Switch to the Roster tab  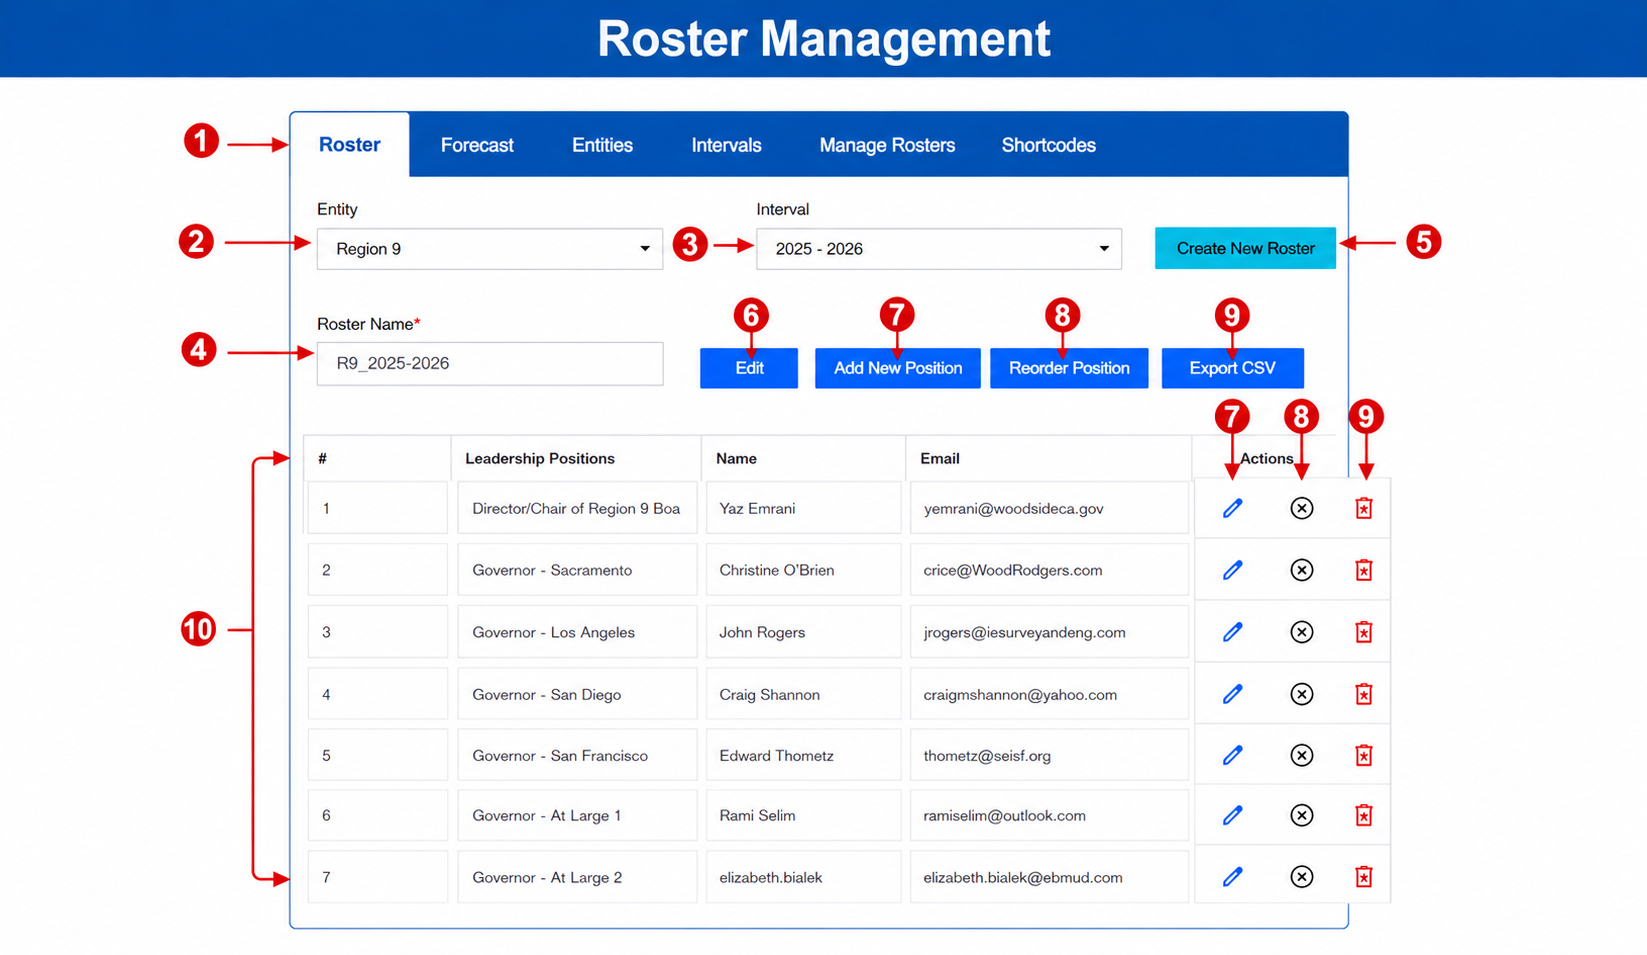coord(350,145)
